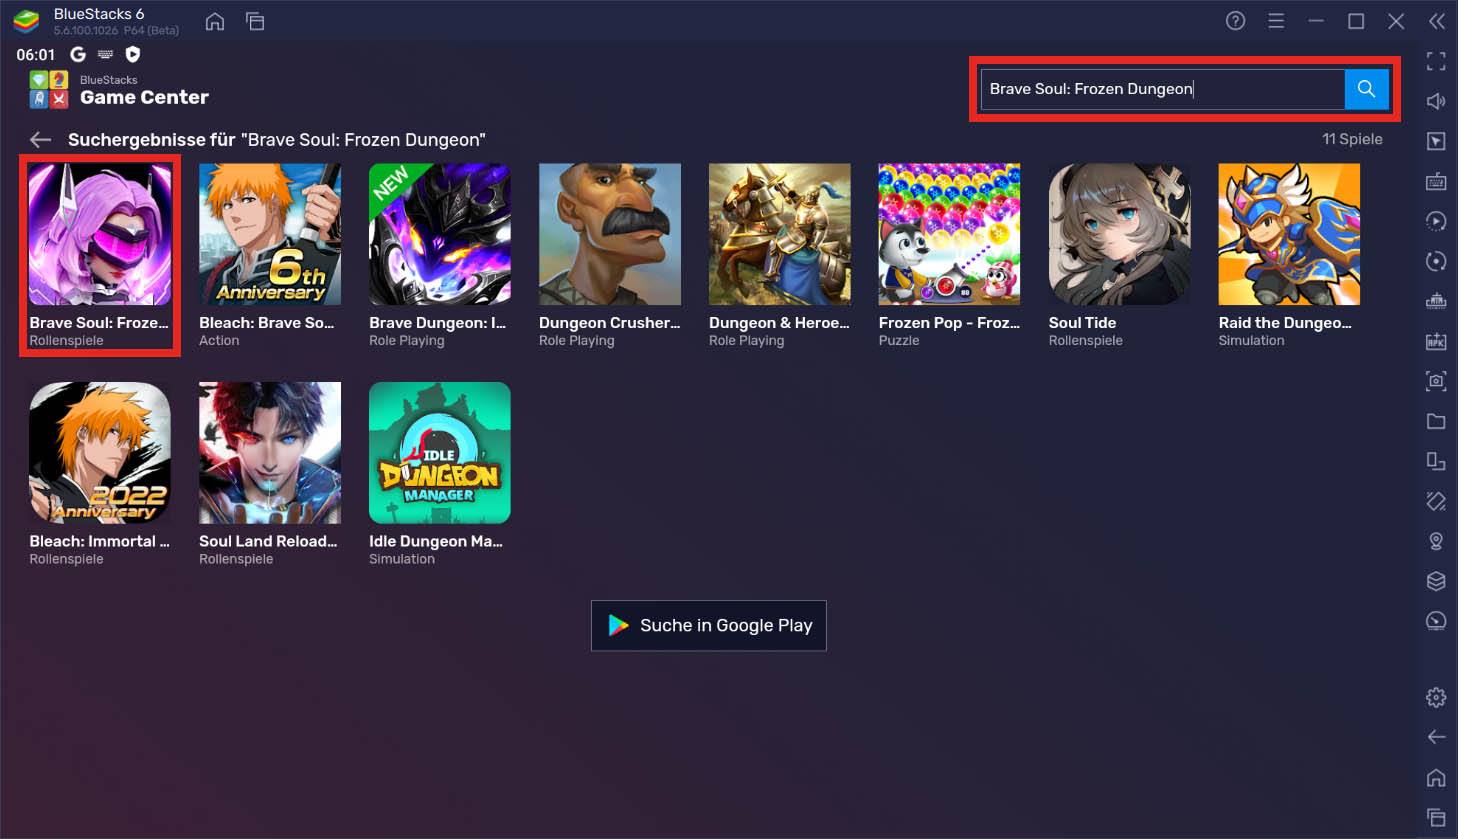Click the Brave Soul: Froze... title text
This screenshot has width=1458, height=839.
pyautogui.click(x=99, y=323)
